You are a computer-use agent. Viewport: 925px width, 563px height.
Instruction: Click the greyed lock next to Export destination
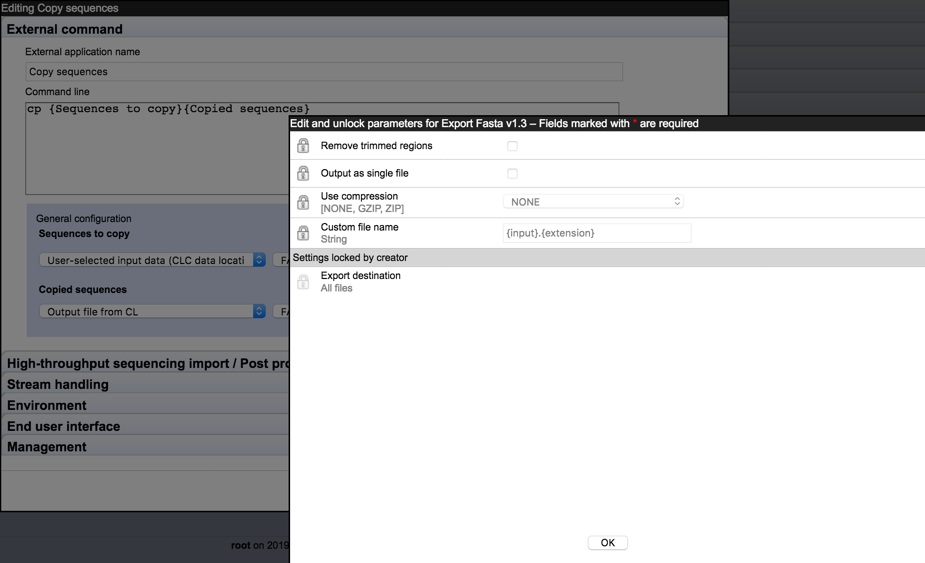coord(303,282)
